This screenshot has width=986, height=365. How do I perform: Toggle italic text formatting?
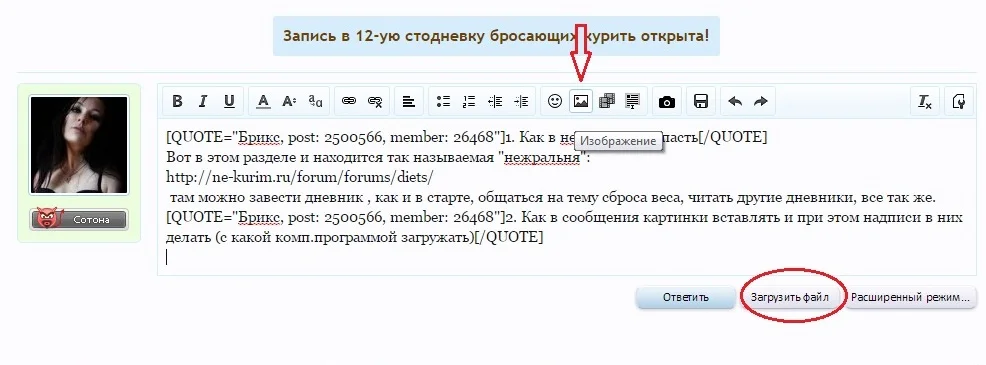coord(203,101)
